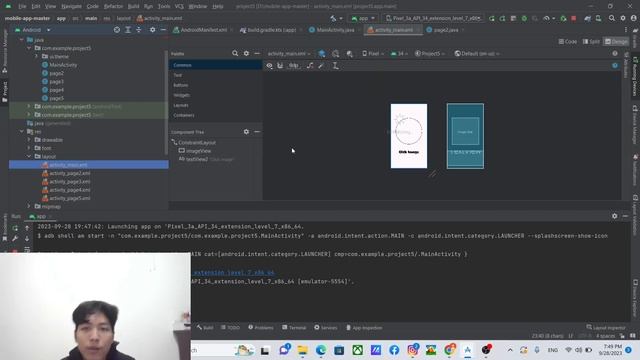Screen dimensions: 640x360
Task: Open the File menu
Action: coord(22,7)
